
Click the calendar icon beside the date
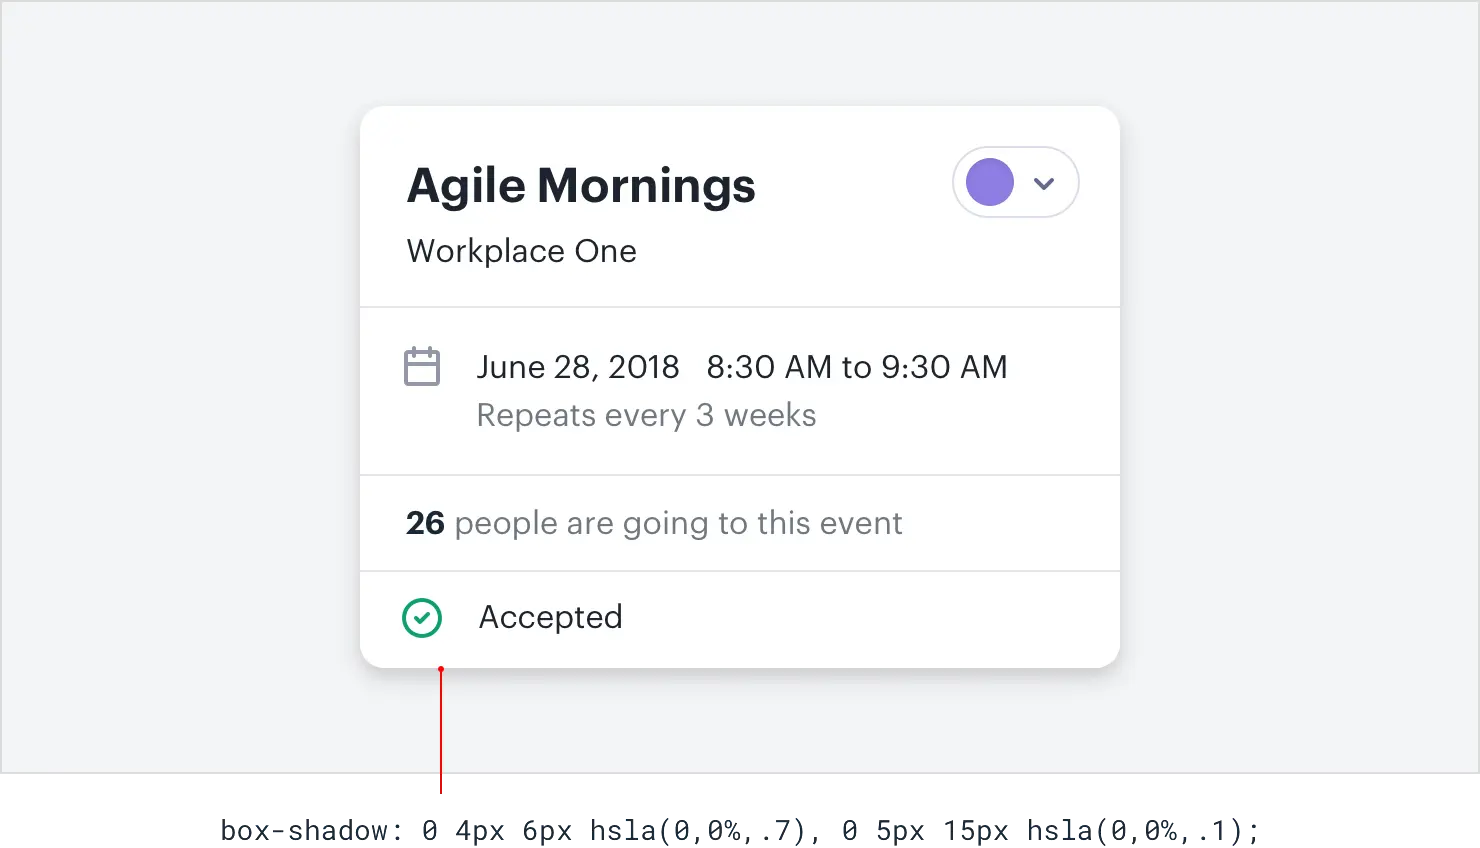coord(421,367)
